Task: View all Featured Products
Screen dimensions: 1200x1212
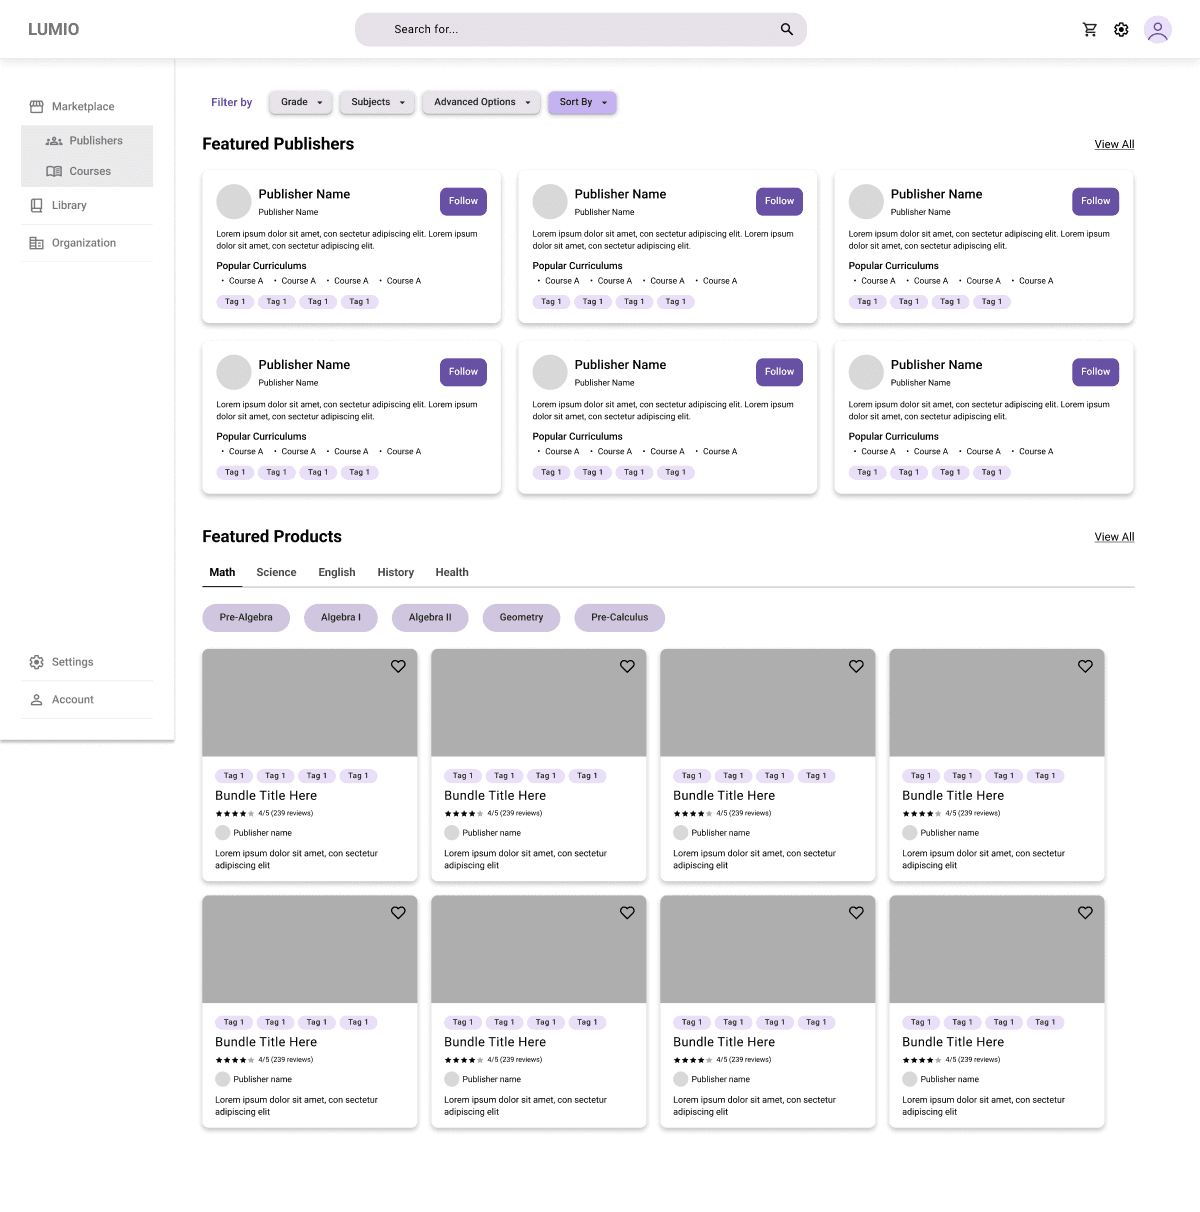Action: coord(1114,537)
